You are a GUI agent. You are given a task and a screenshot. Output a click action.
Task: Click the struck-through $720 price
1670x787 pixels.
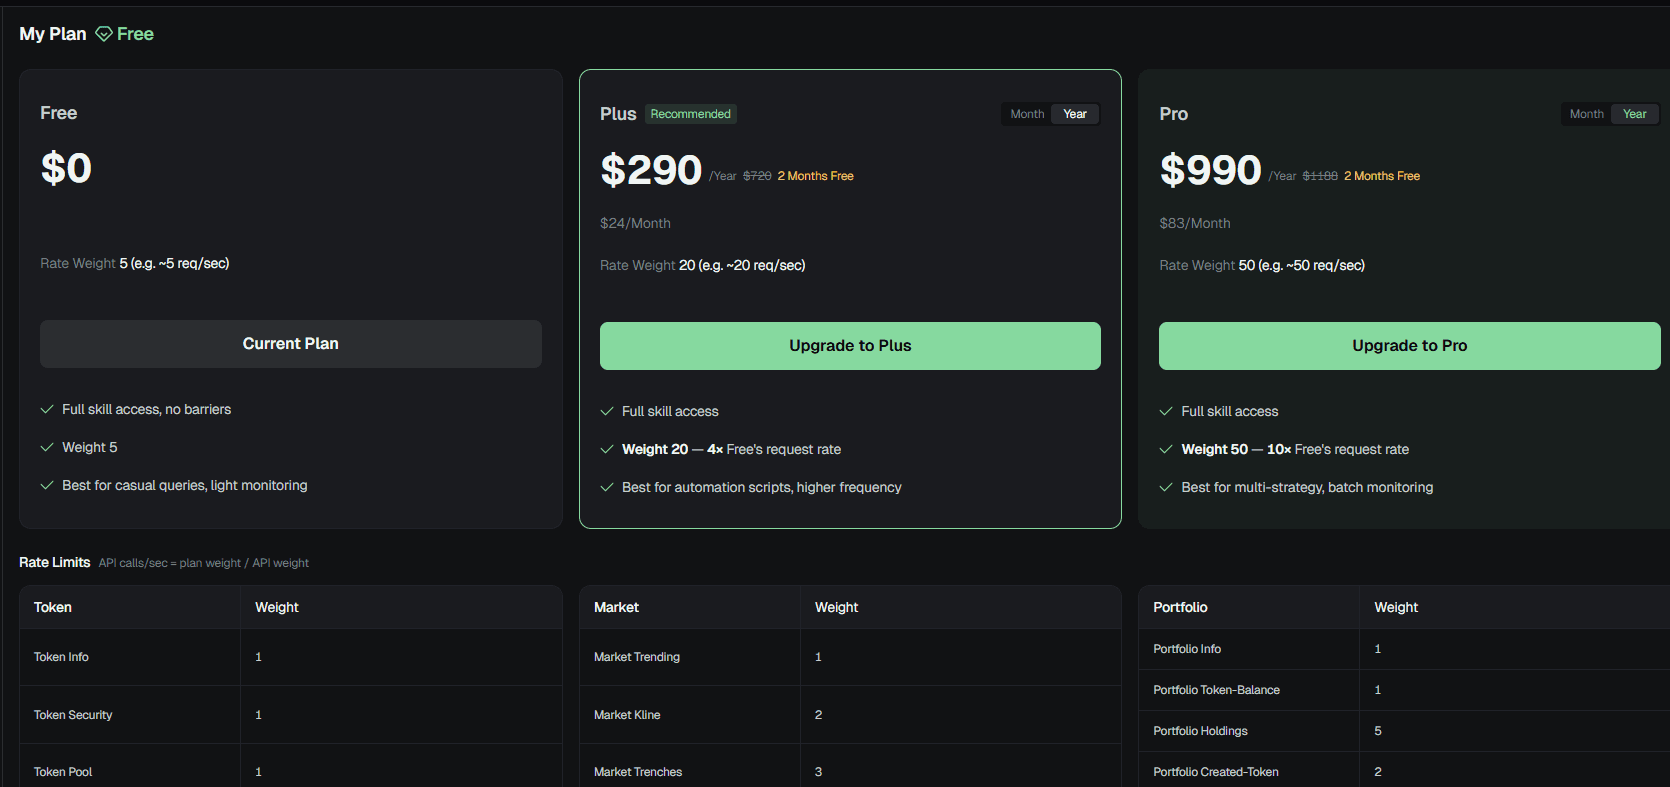757,176
